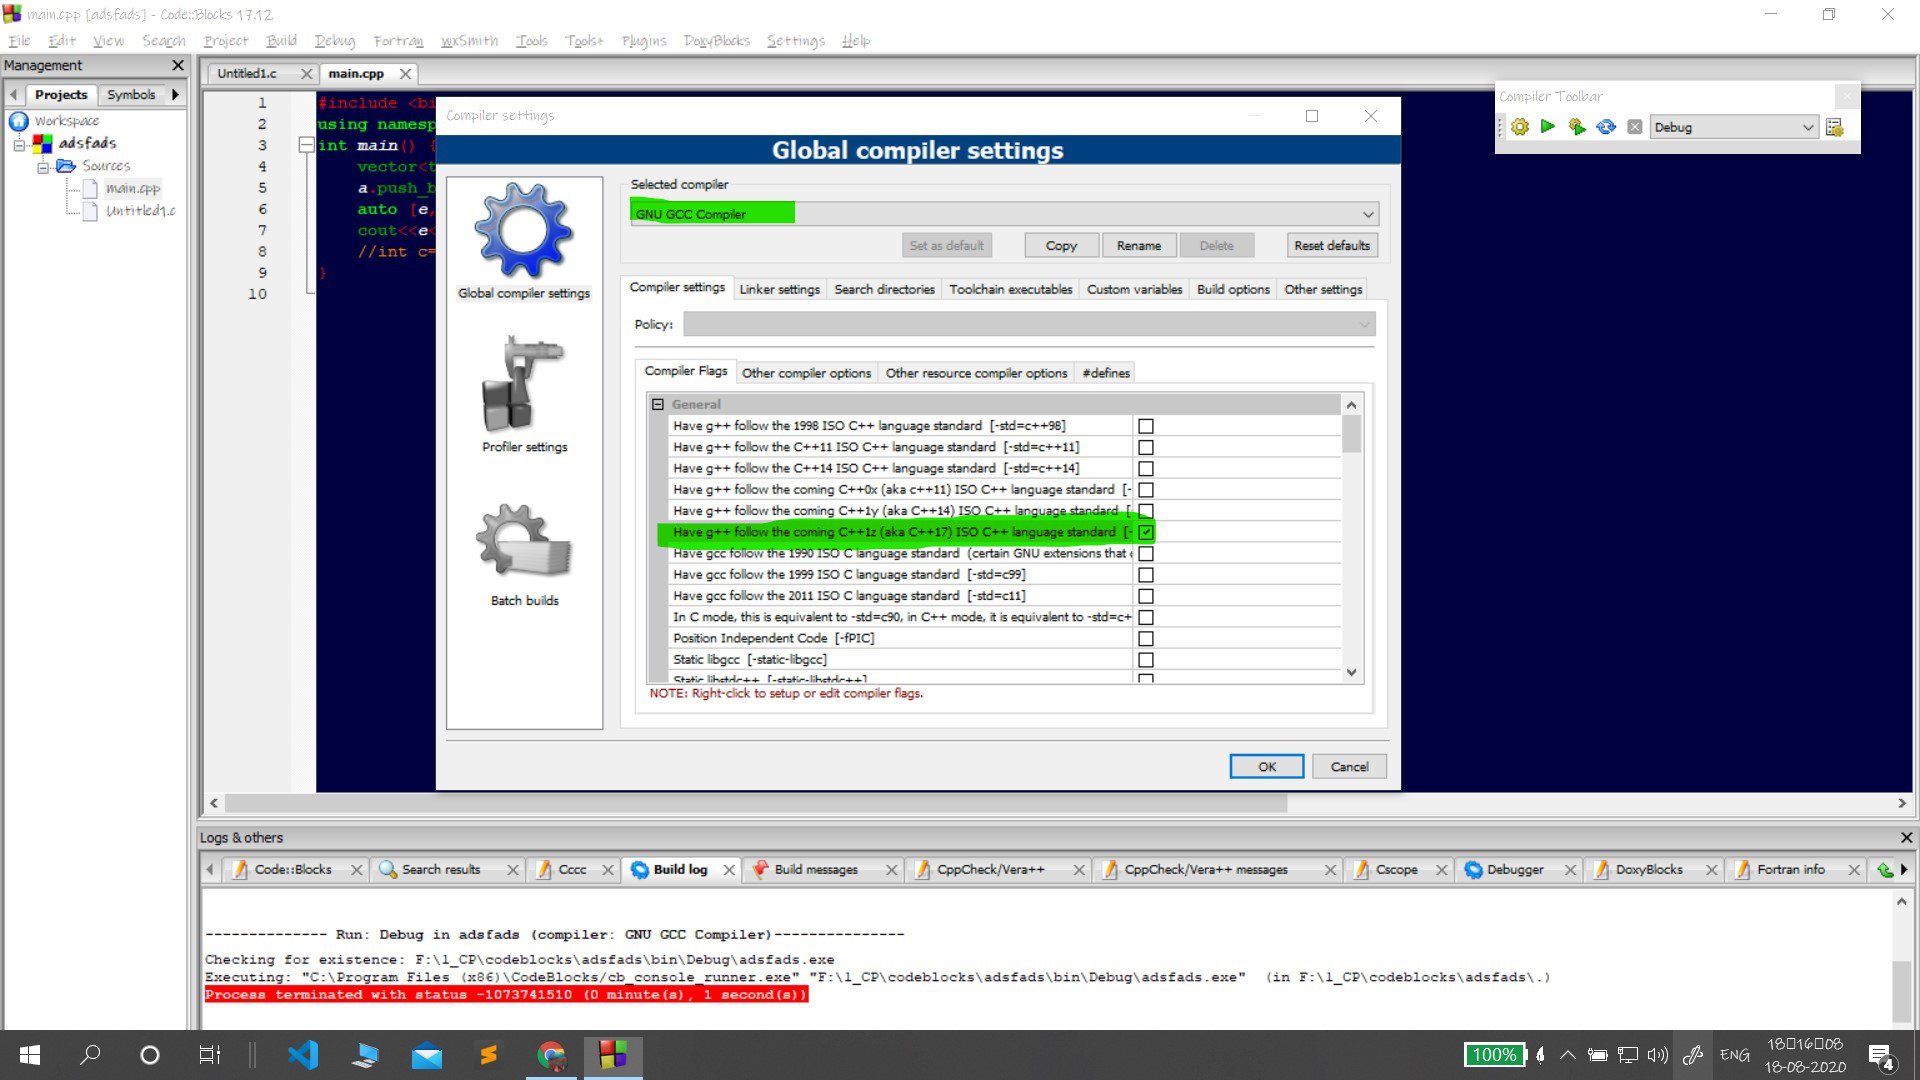Viewport: 1920px width, 1080px height.
Task: Click the Workspace globe icon
Action: [x=19, y=121]
